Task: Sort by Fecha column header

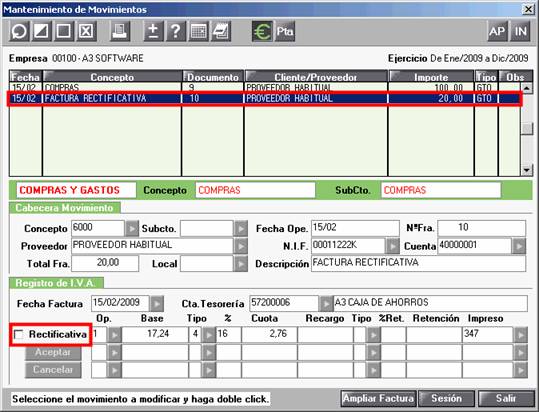Action: coord(25,77)
